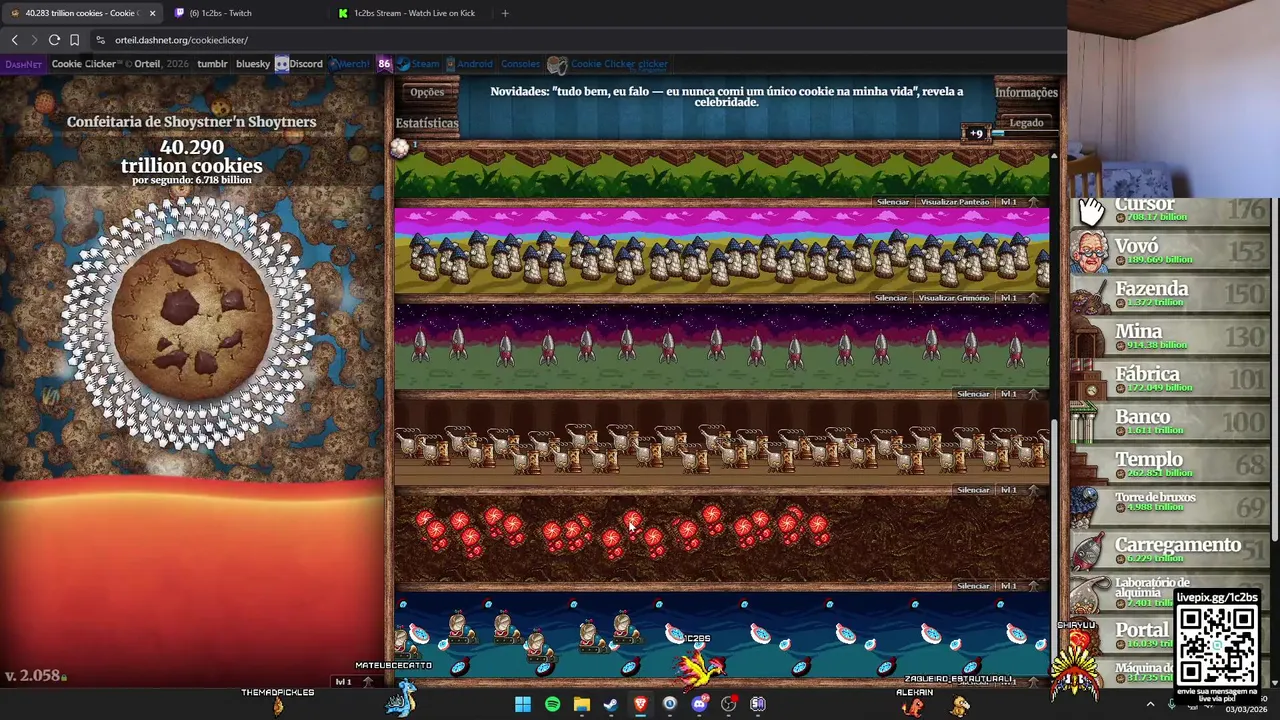
Task: Buy a Torre de bruxos building
Action: tap(1171, 507)
